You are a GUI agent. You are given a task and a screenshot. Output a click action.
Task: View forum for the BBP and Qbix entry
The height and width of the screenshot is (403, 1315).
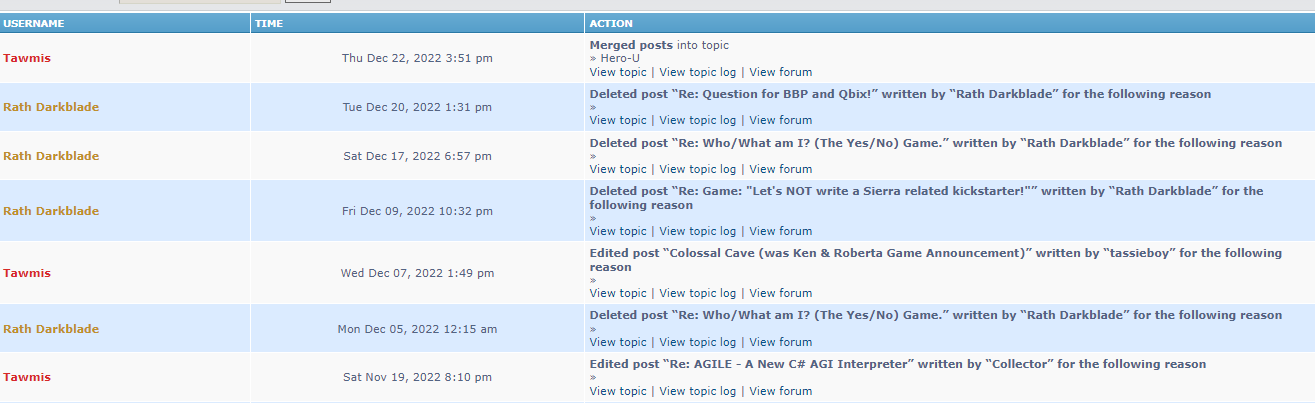click(780, 120)
